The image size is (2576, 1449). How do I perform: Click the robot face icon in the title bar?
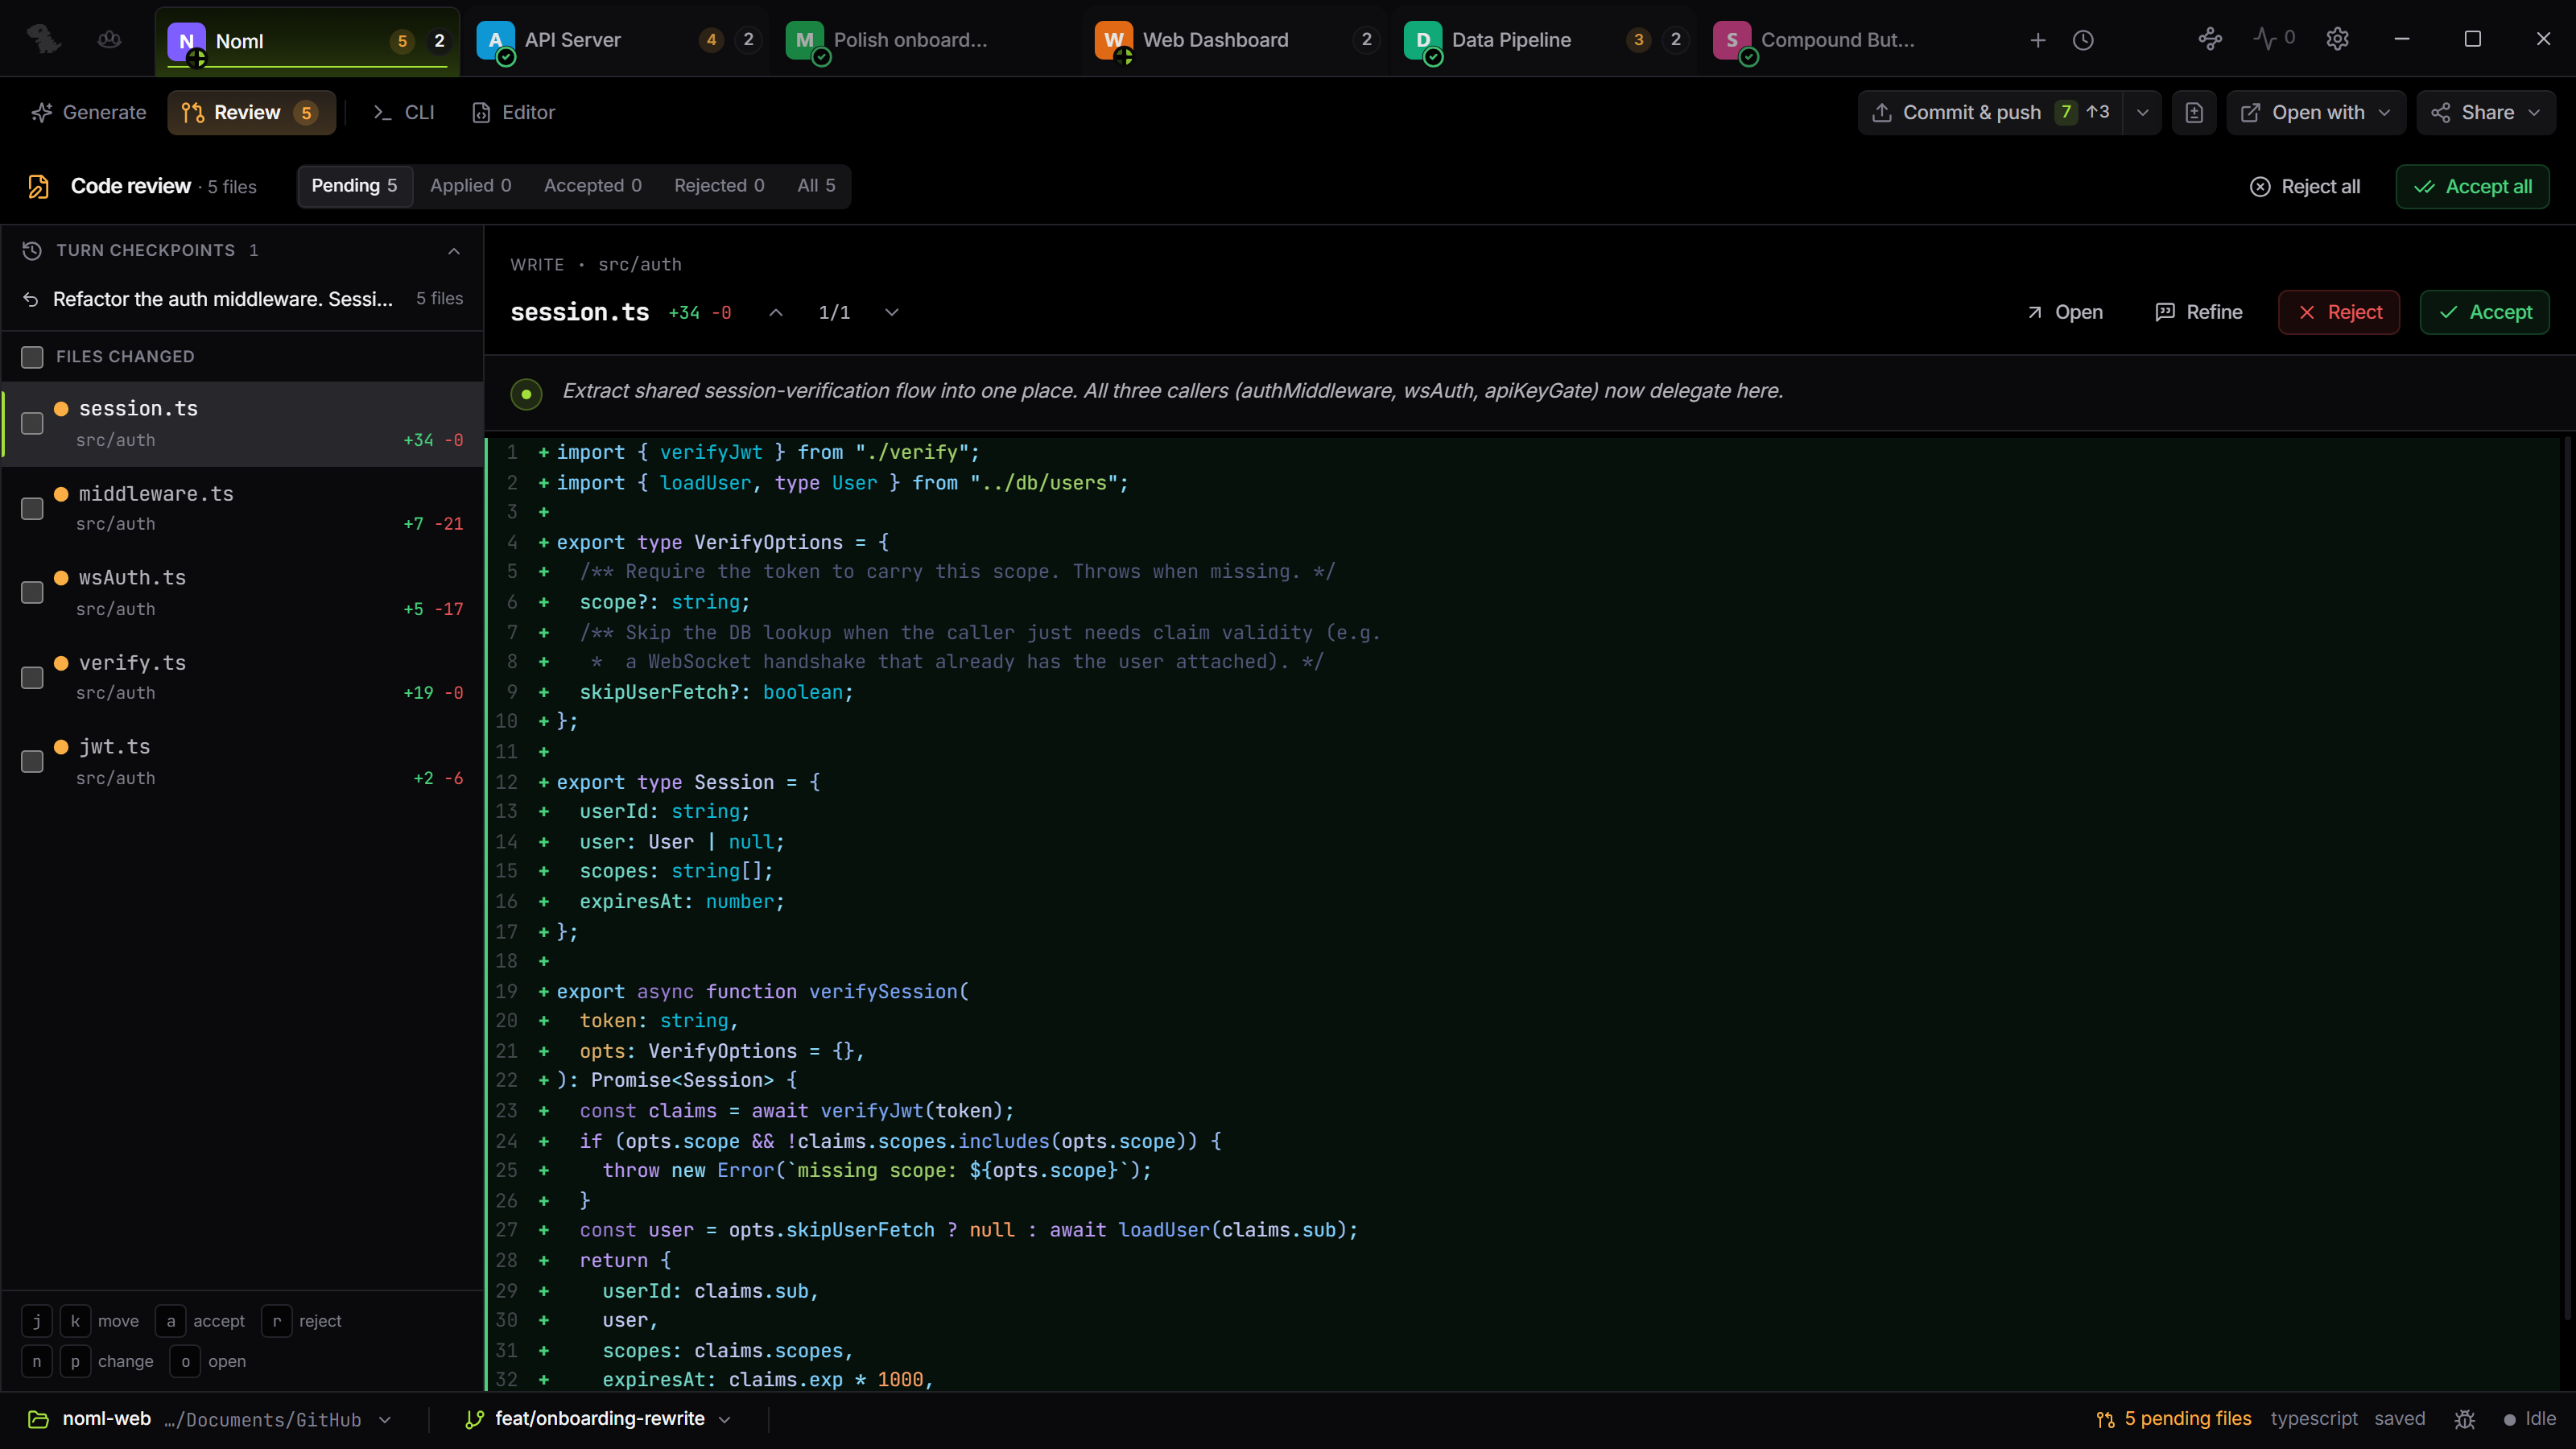pos(109,40)
